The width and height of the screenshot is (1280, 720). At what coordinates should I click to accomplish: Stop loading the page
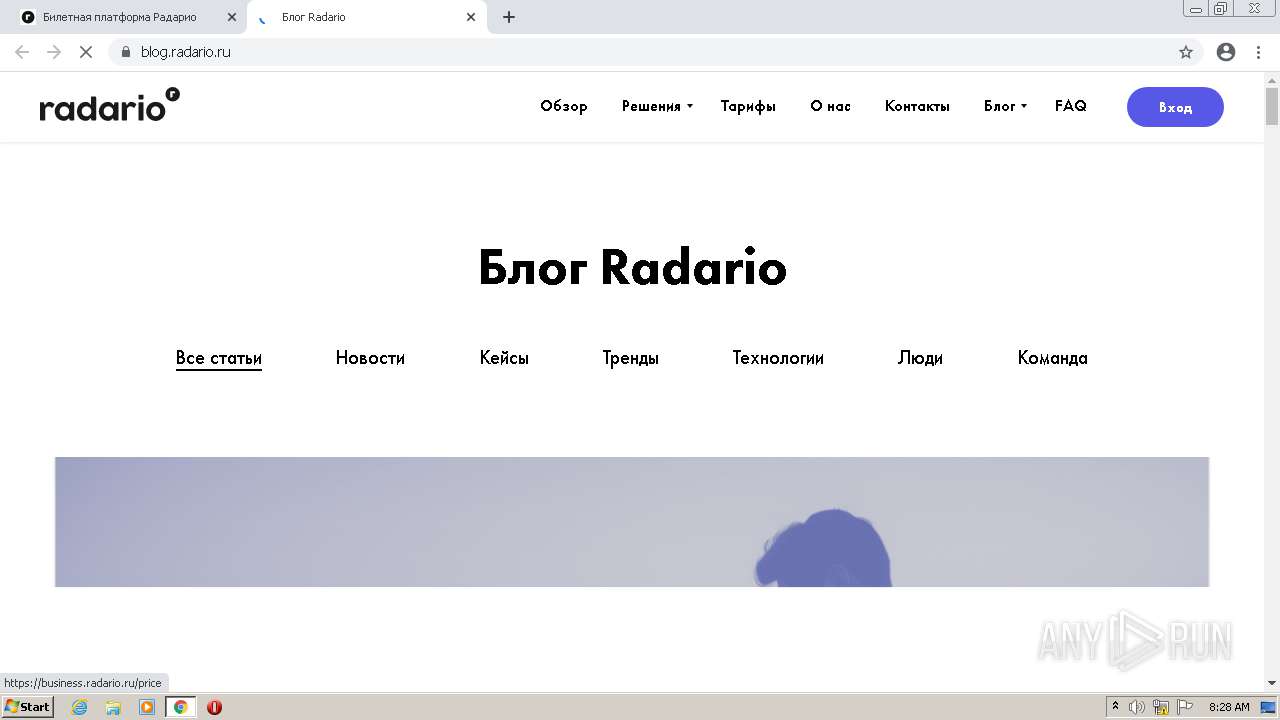[x=86, y=52]
